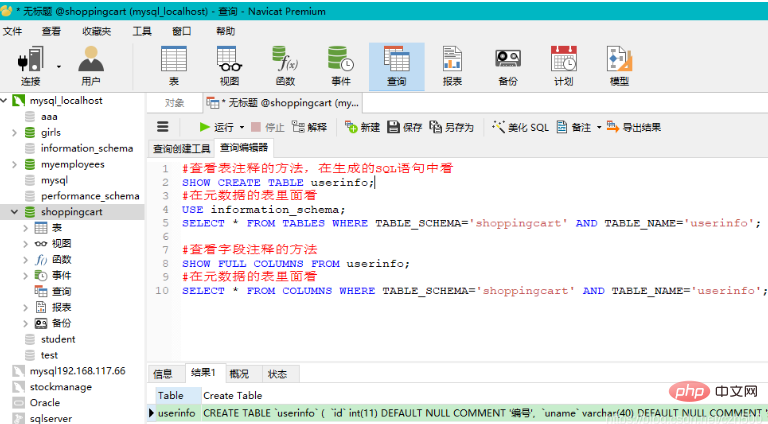This screenshot has width=768, height=424.
Task: Collapse the mysql_localhost connection node
Action: tap(4, 100)
